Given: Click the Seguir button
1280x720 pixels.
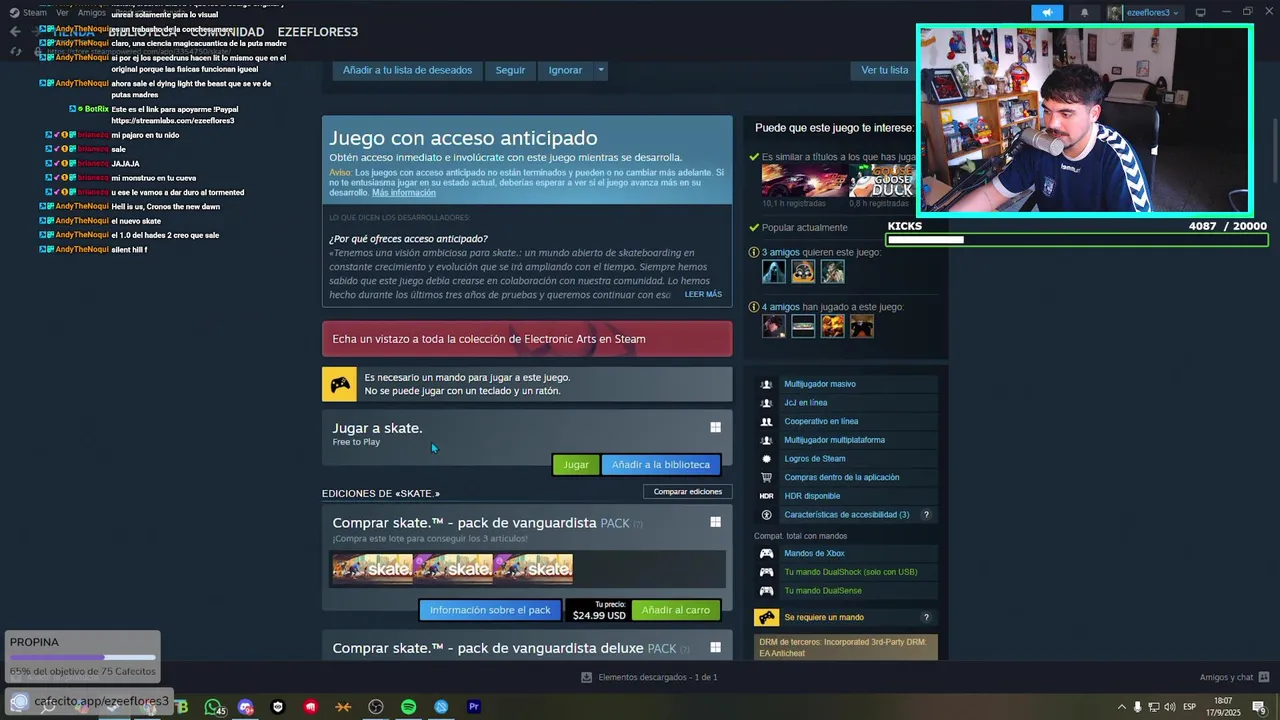Looking at the screenshot, I should (510, 70).
